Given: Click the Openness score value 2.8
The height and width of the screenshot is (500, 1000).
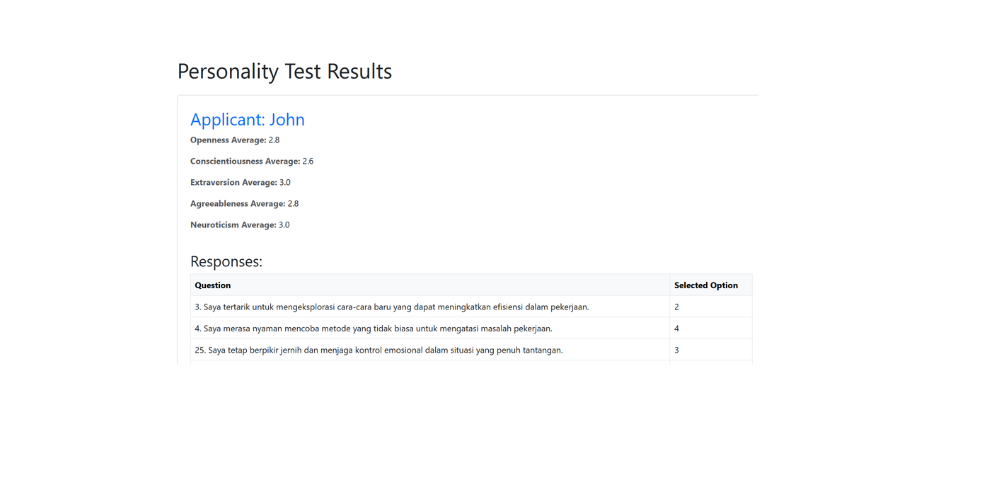Looking at the screenshot, I should [274, 140].
